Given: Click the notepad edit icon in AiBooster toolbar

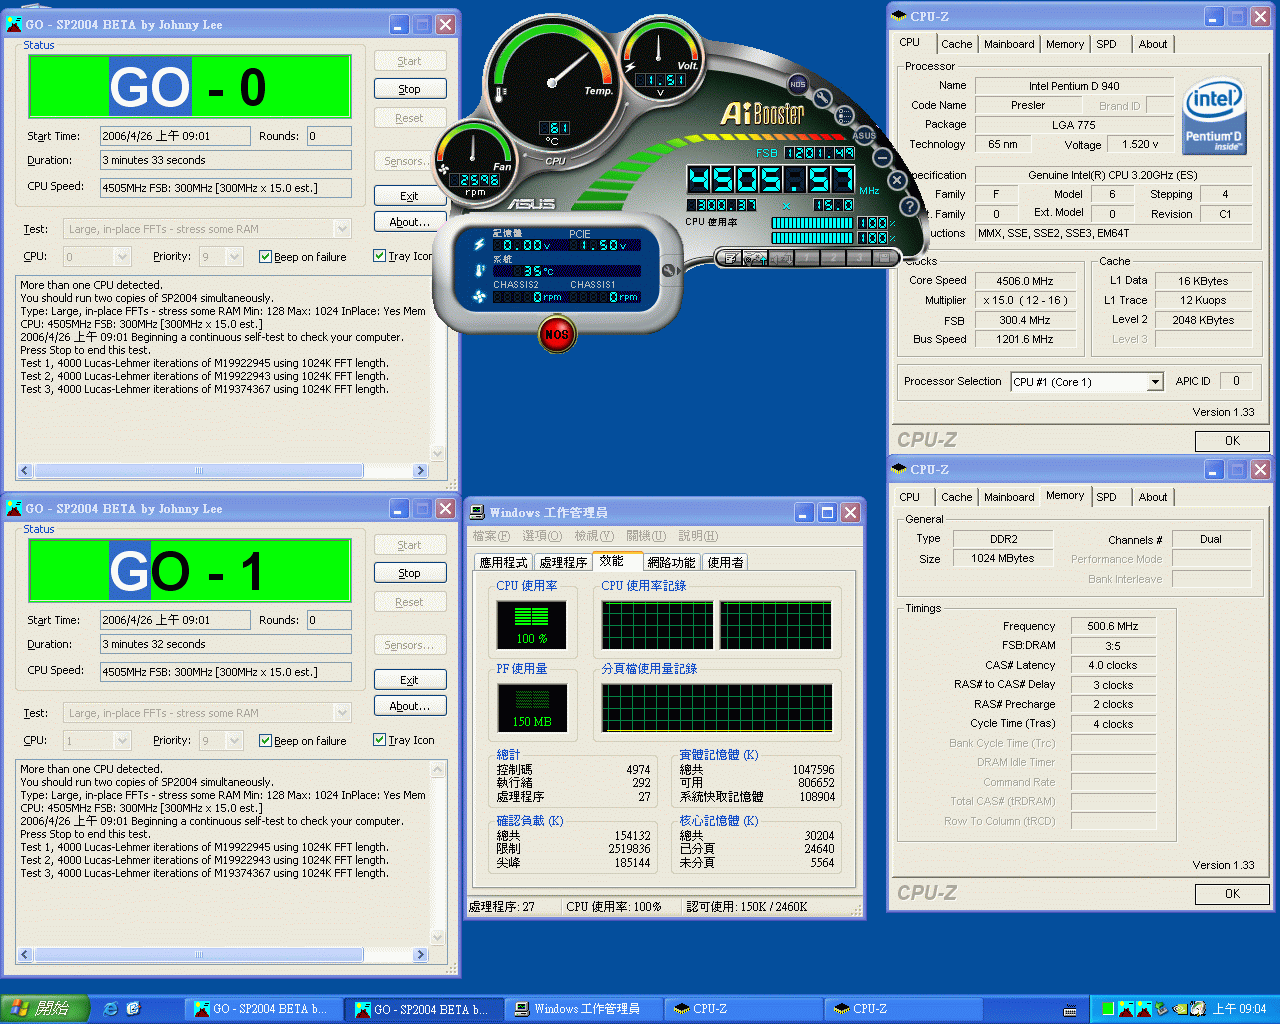Looking at the screenshot, I should (731, 258).
